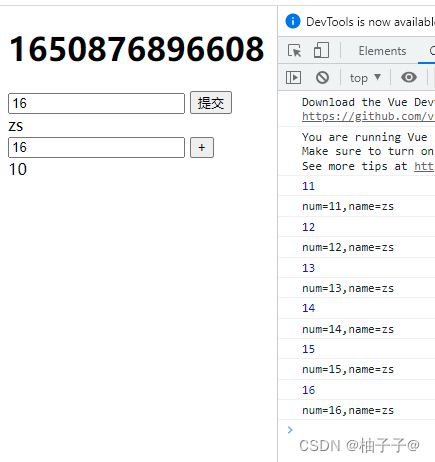Toggle the device toolbar icon
This screenshot has height=462, width=435.
click(x=321, y=51)
